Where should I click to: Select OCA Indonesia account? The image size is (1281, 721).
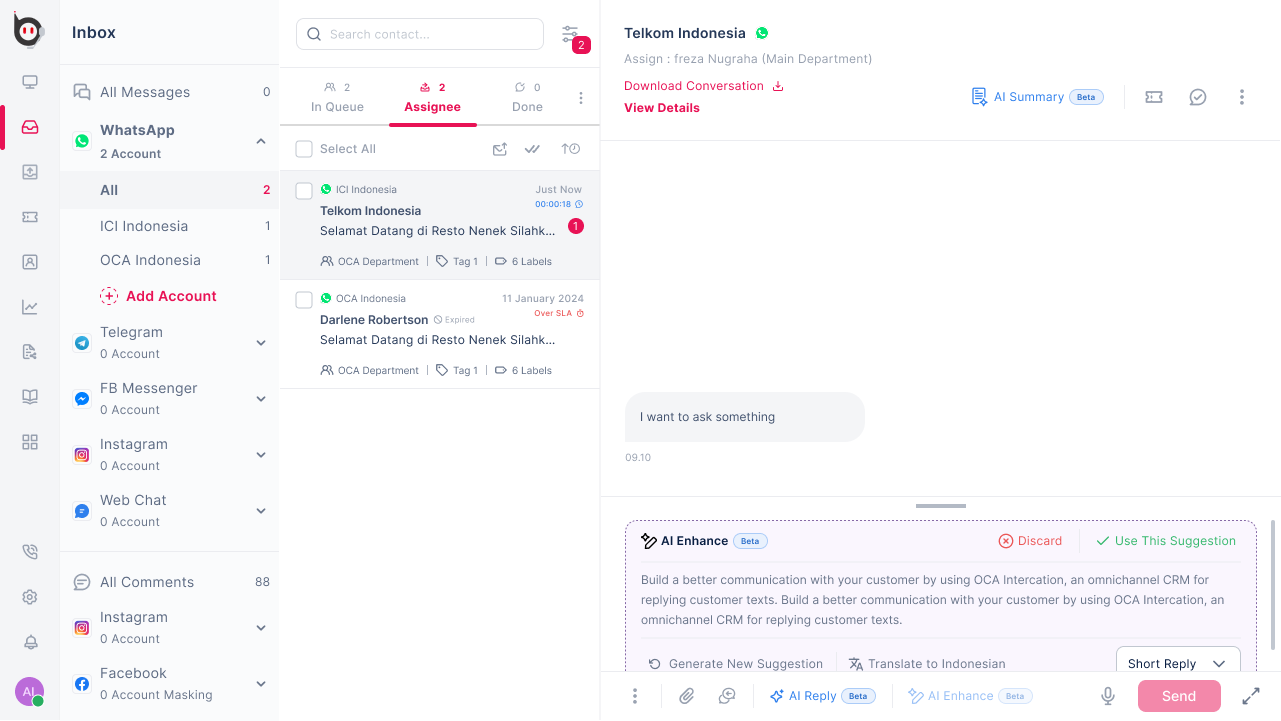point(170,260)
